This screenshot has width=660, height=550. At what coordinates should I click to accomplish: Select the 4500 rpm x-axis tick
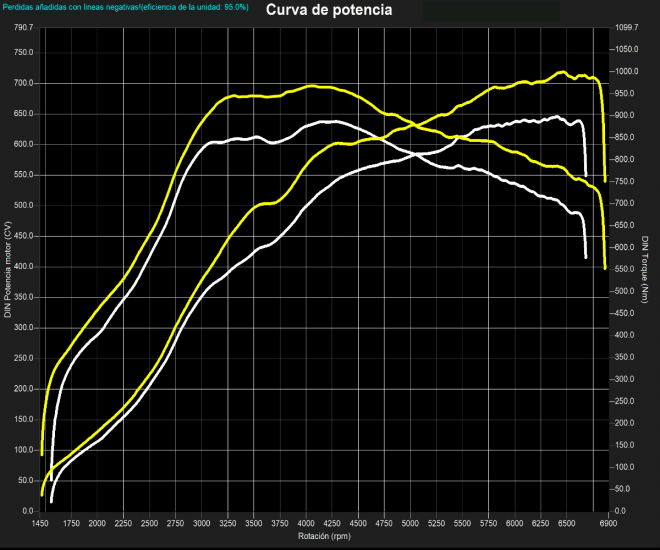pyautogui.click(x=359, y=523)
